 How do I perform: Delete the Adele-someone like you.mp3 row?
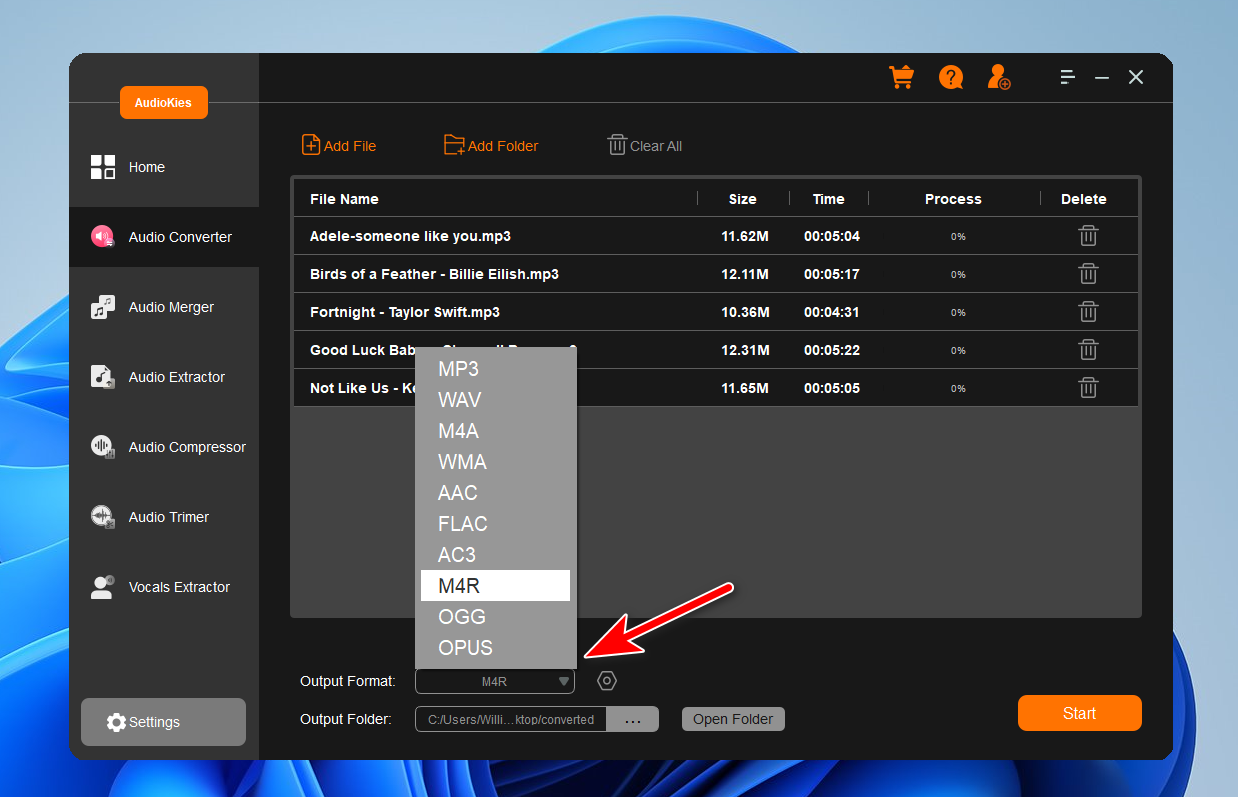(x=1088, y=236)
